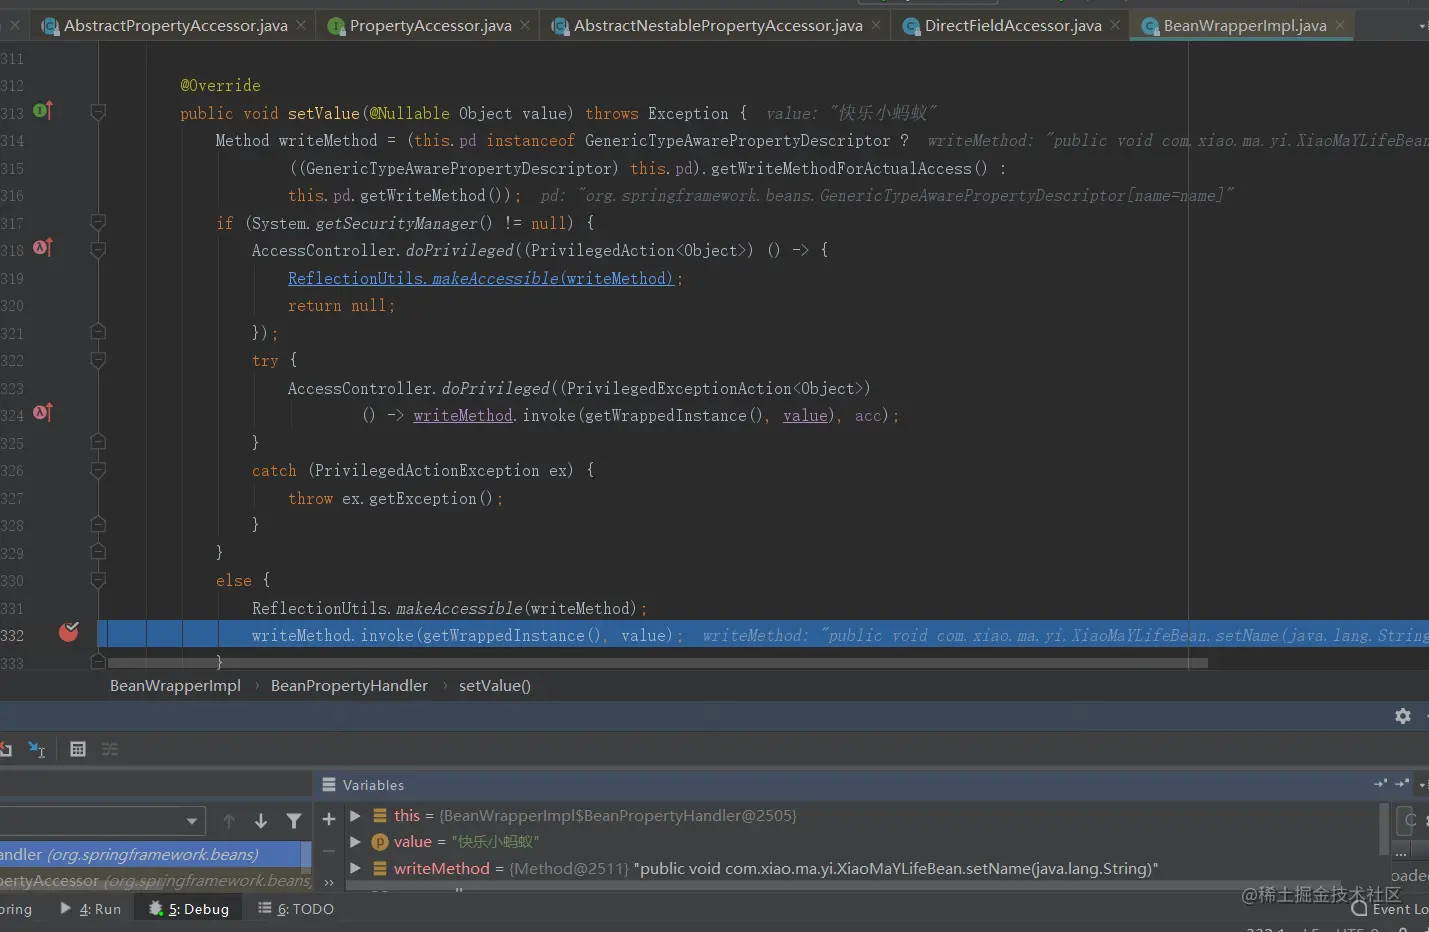Collapse the doPrivileged lambda fold on line 318

pyautogui.click(x=98, y=250)
